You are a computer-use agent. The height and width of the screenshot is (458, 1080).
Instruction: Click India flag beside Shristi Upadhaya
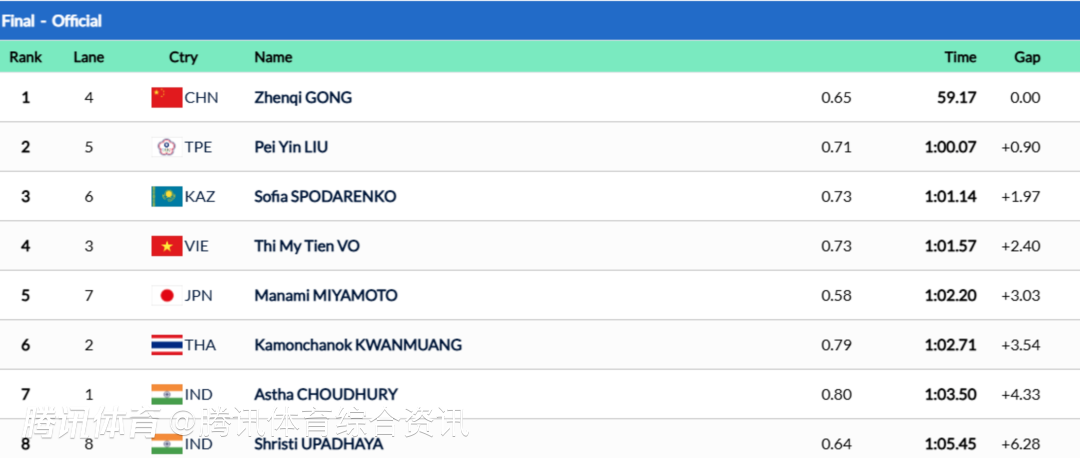tap(166, 443)
